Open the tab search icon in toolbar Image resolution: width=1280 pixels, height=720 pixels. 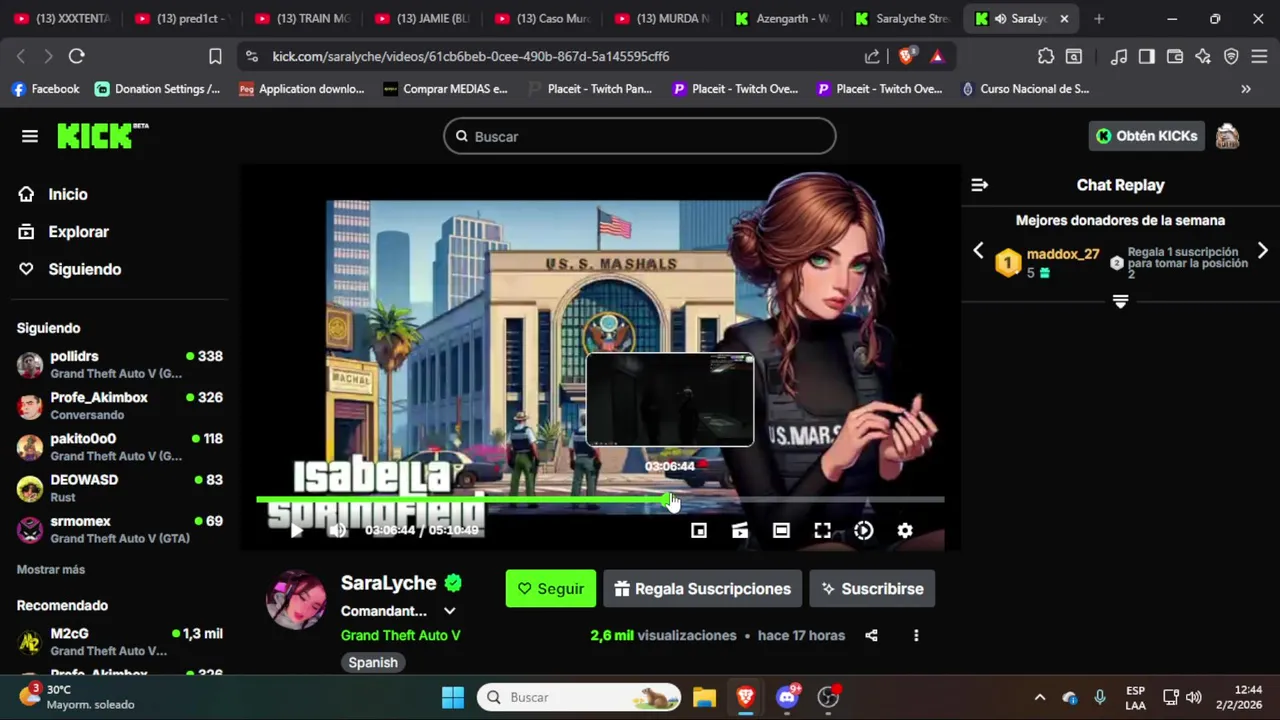pos(1074,57)
